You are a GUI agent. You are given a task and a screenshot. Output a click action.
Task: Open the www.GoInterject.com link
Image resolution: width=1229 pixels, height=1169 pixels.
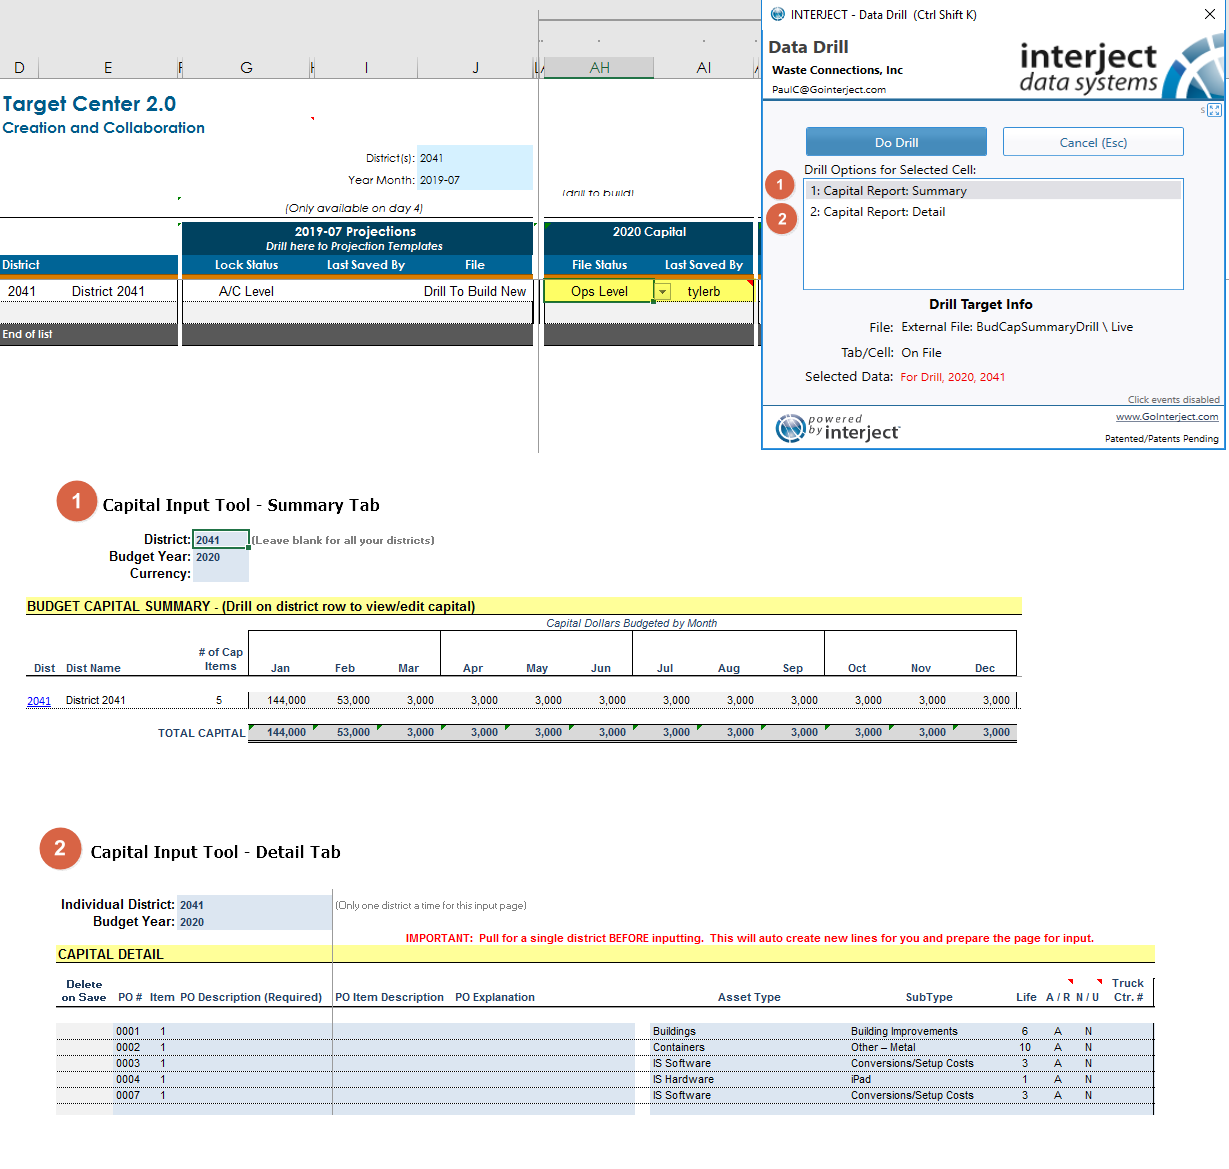point(1167,417)
